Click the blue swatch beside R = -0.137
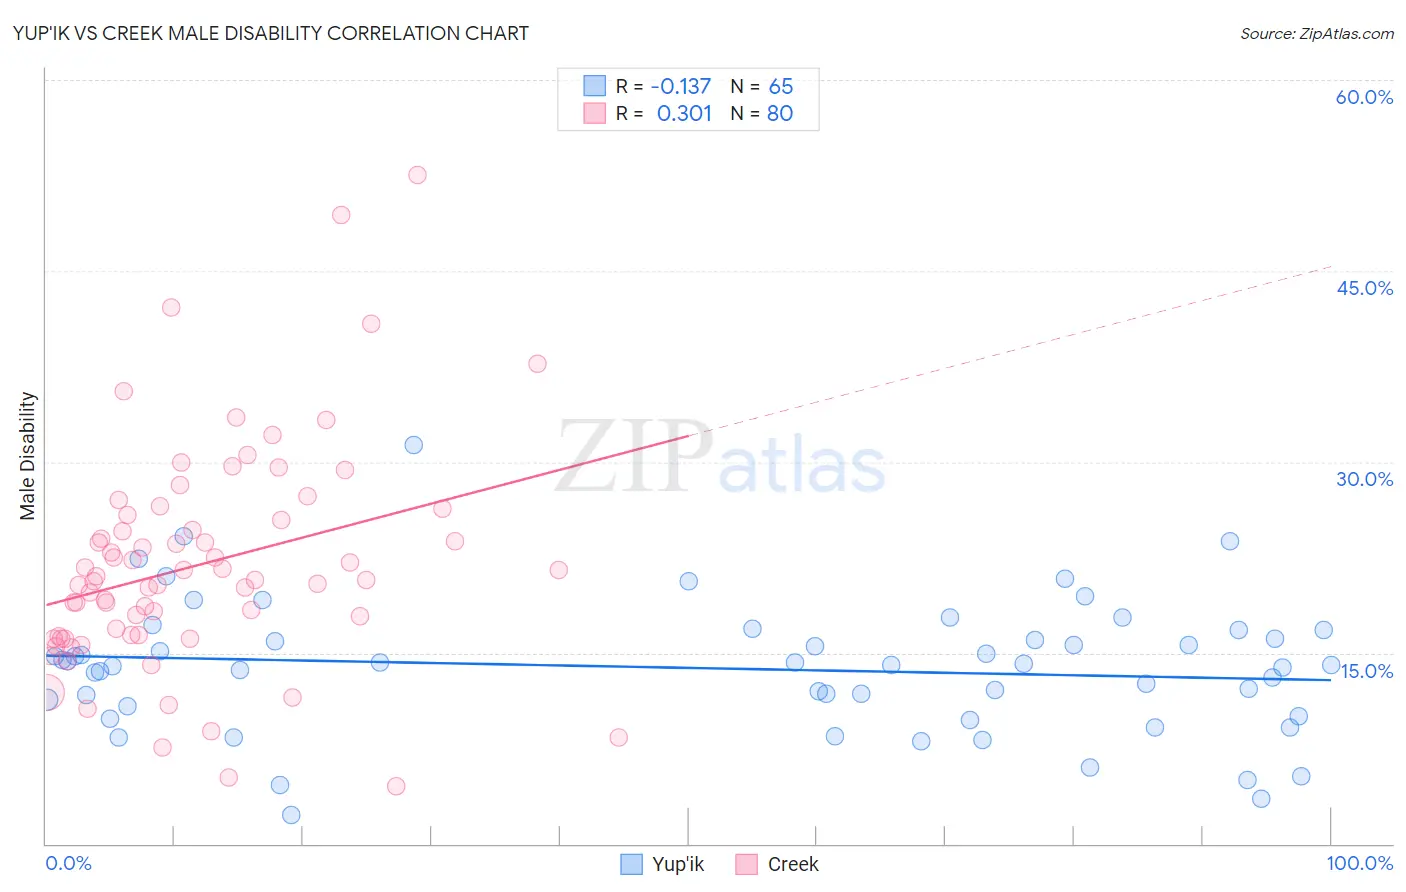This screenshot has width=1406, height=892. tap(595, 86)
